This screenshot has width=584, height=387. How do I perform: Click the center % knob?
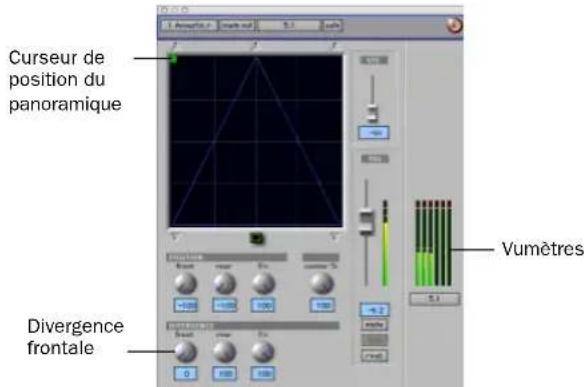(x=322, y=284)
